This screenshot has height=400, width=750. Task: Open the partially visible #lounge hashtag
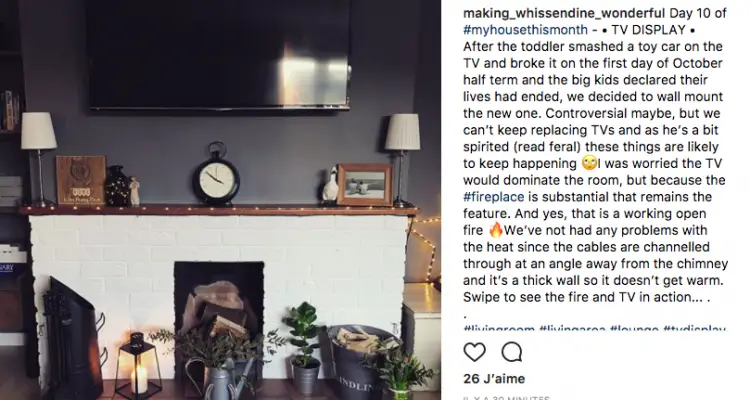(x=634, y=329)
